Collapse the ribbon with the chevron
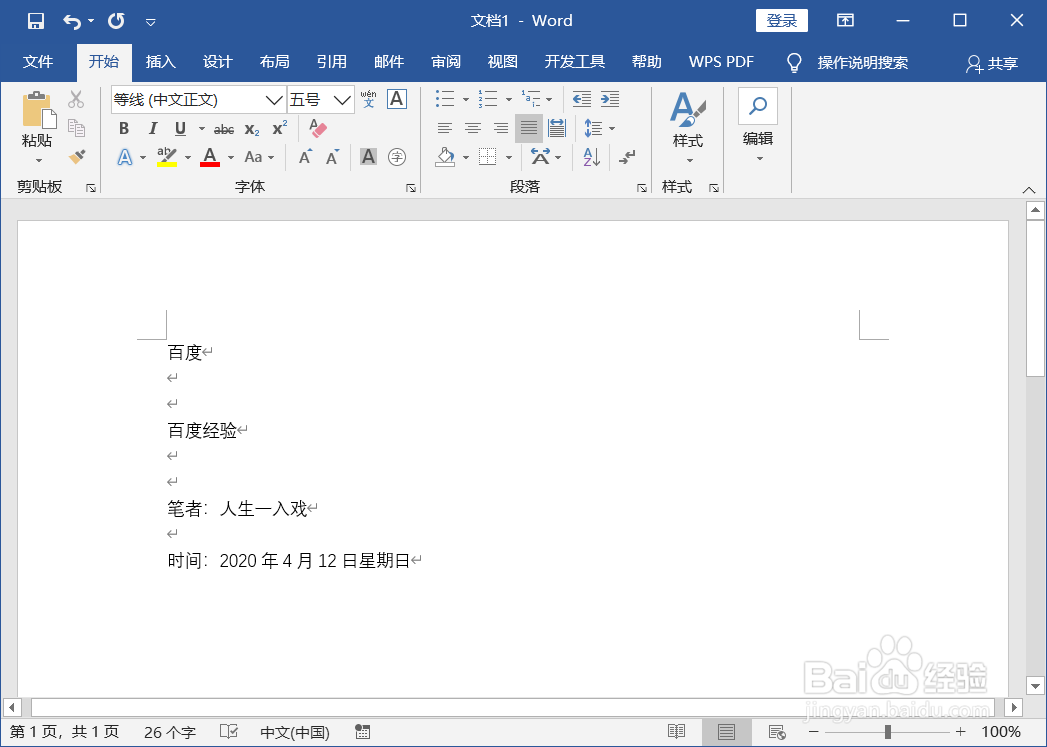The width and height of the screenshot is (1047, 747). pos(1029,190)
